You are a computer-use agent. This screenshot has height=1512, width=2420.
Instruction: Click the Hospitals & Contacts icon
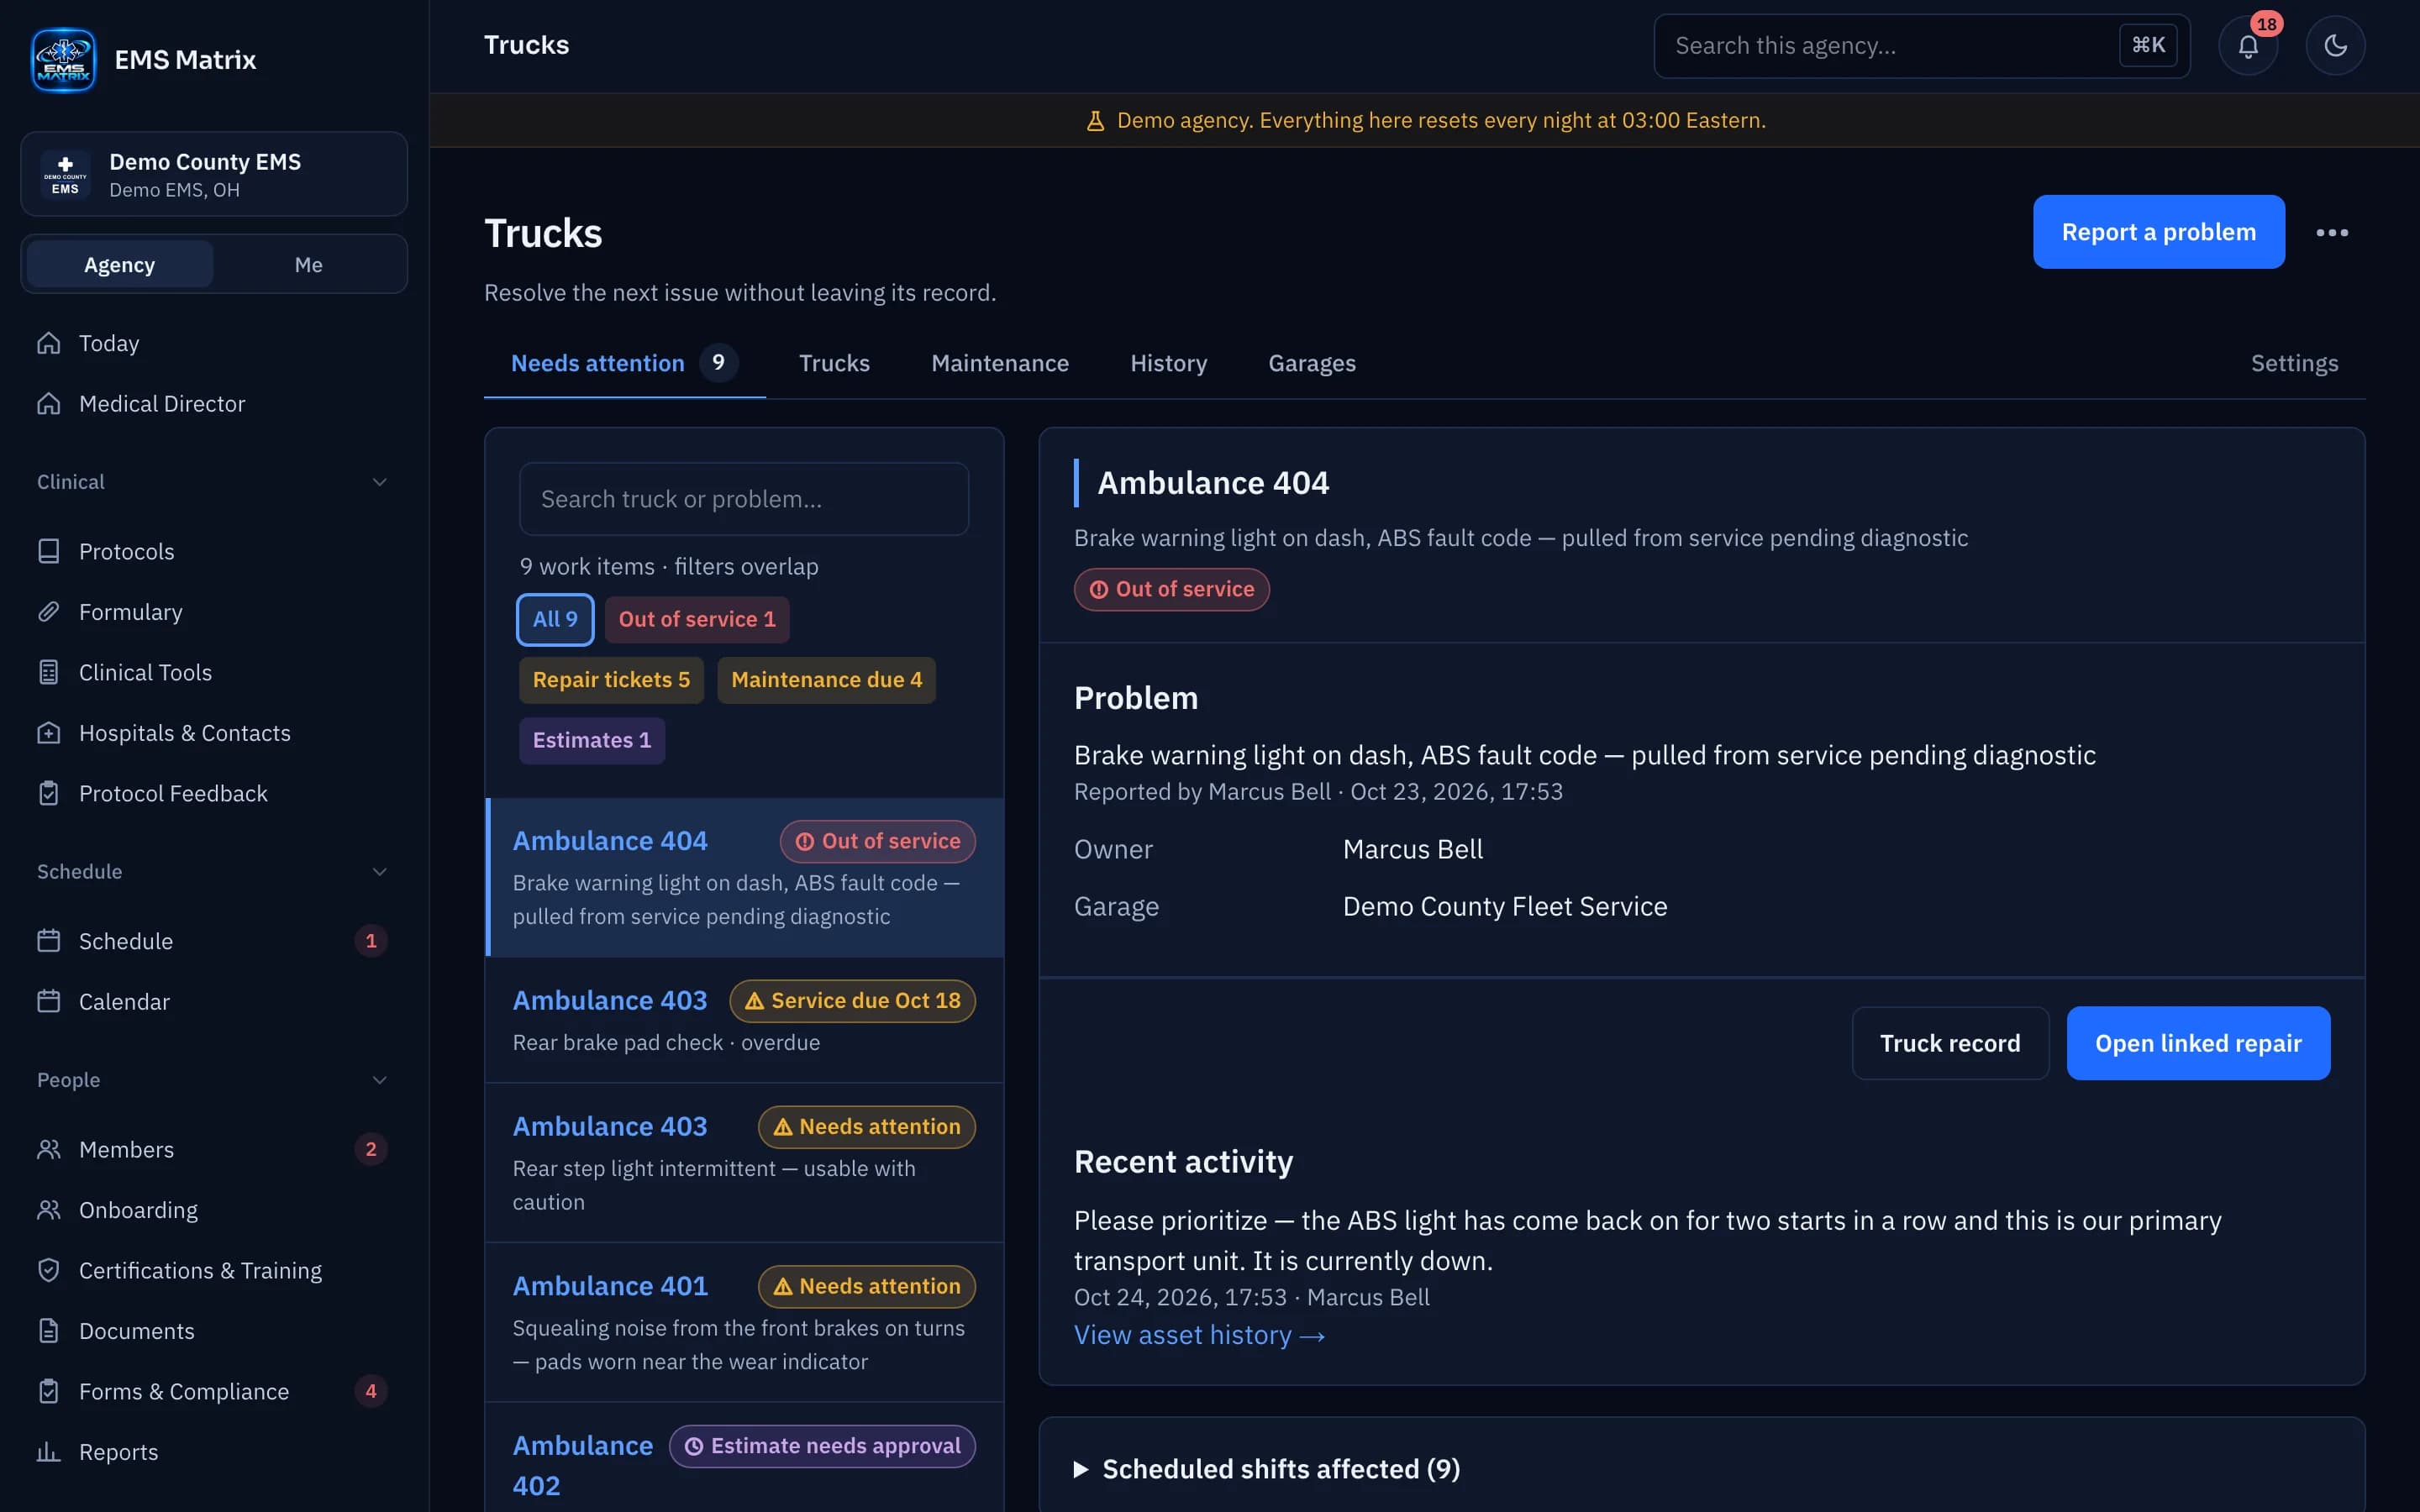(49, 733)
